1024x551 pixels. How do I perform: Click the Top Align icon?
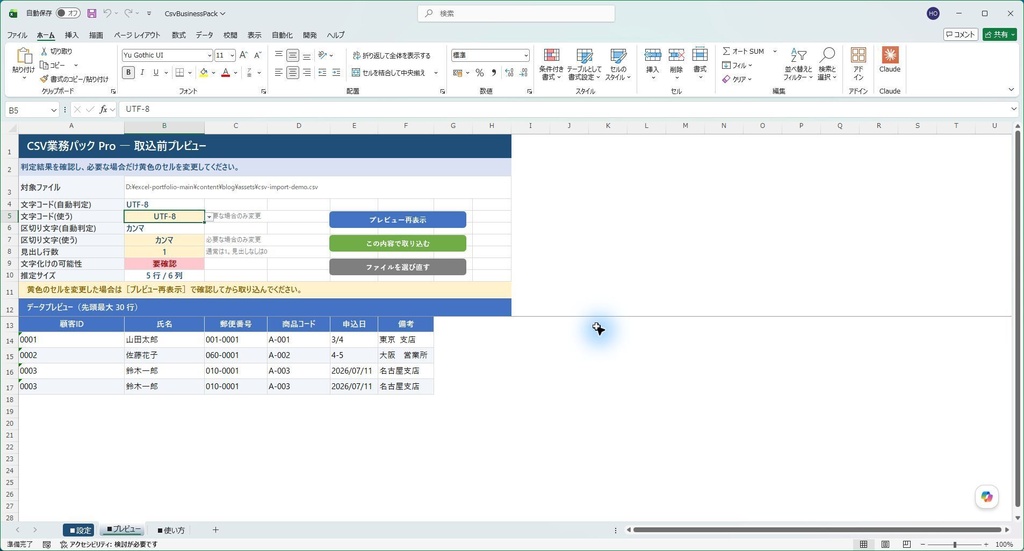[279, 55]
